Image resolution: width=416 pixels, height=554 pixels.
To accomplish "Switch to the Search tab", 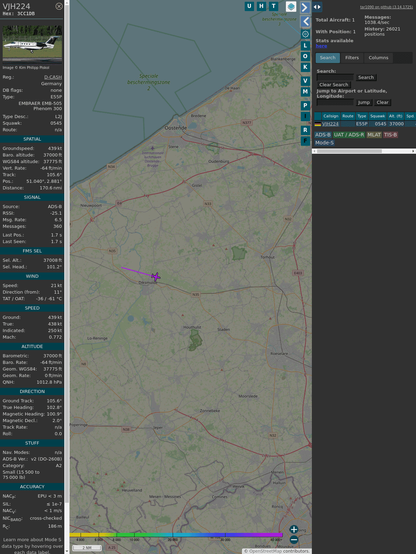I will (328, 58).
